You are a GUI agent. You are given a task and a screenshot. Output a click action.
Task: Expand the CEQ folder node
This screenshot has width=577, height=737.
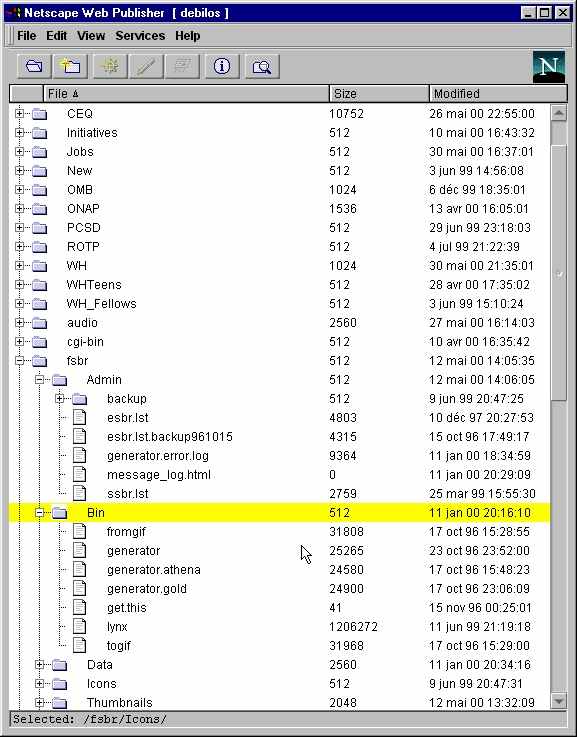click(19, 113)
